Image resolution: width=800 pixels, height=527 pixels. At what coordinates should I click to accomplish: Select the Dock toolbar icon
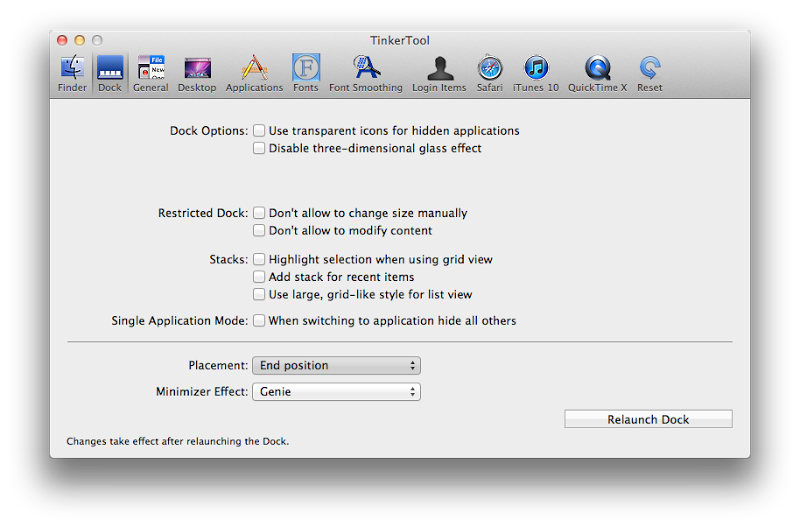(110, 74)
